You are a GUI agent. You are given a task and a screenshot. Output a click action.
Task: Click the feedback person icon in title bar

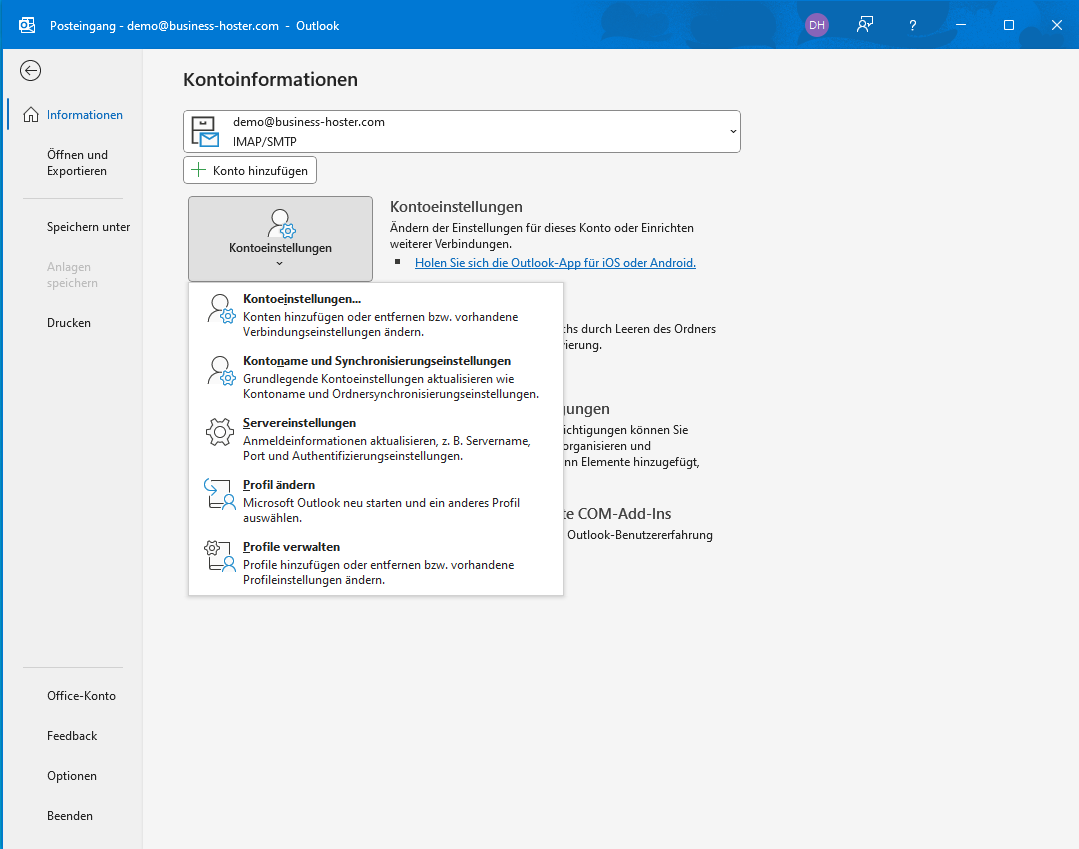pos(865,25)
